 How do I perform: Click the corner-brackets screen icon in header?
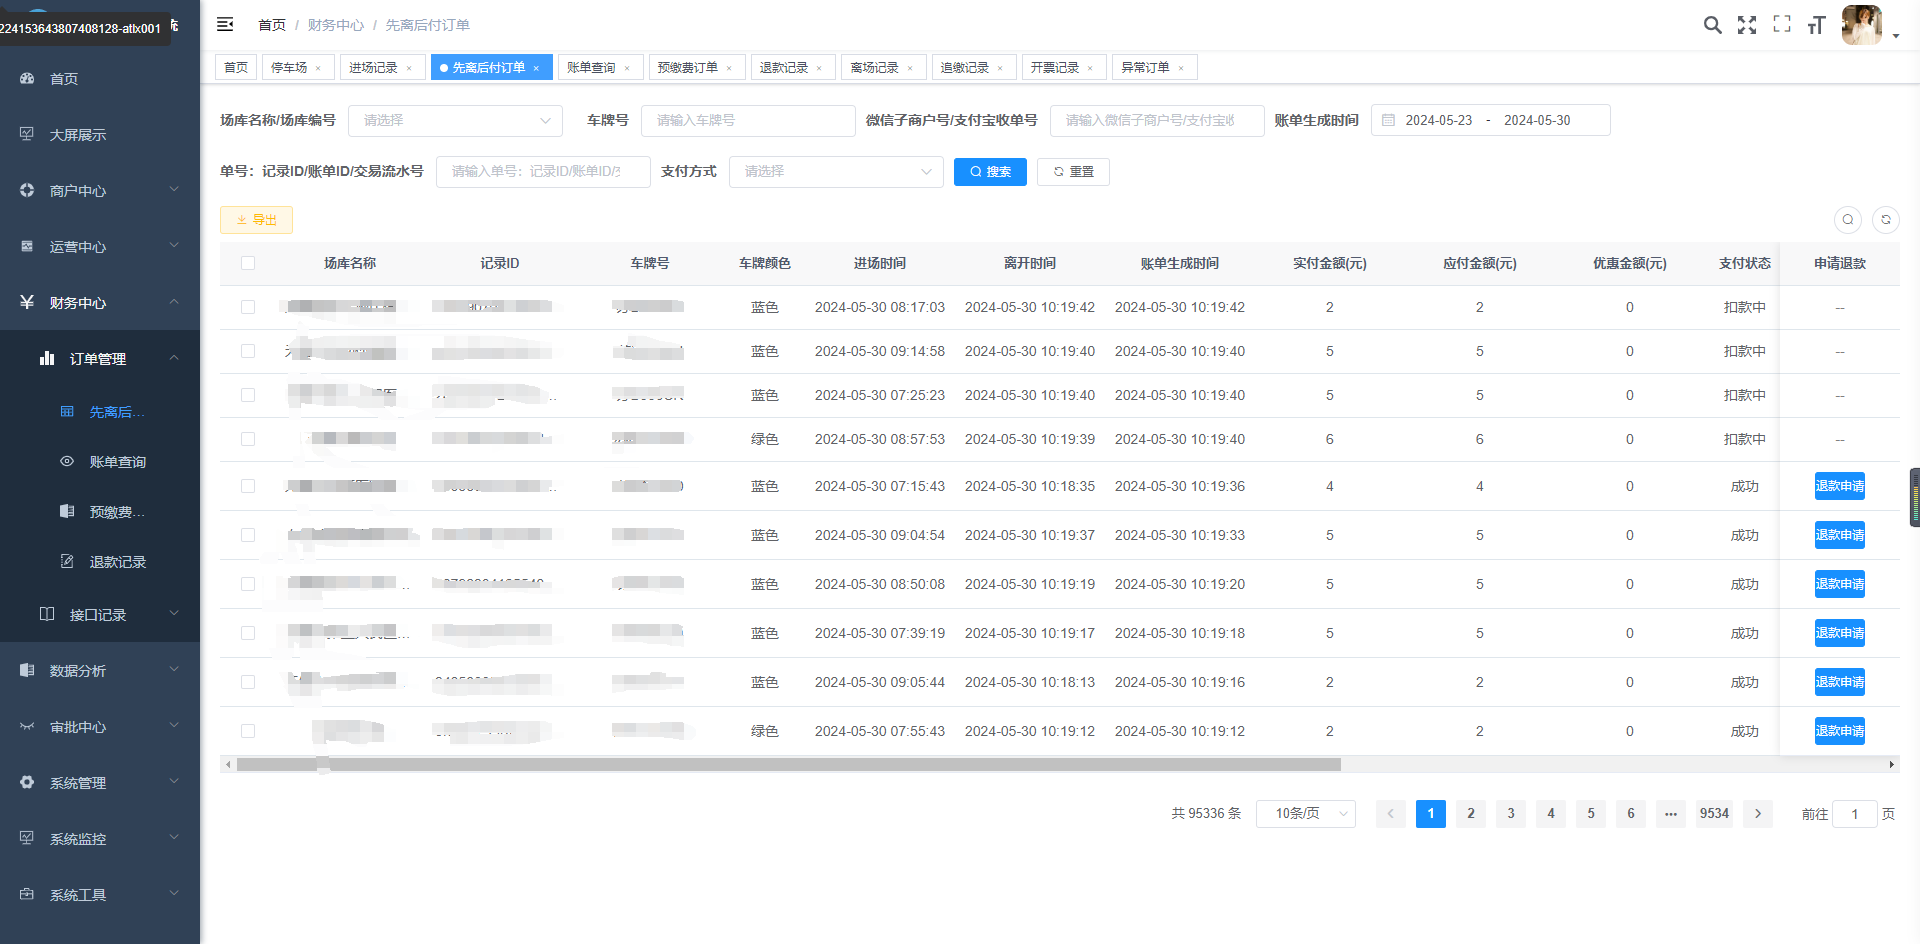1782,24
